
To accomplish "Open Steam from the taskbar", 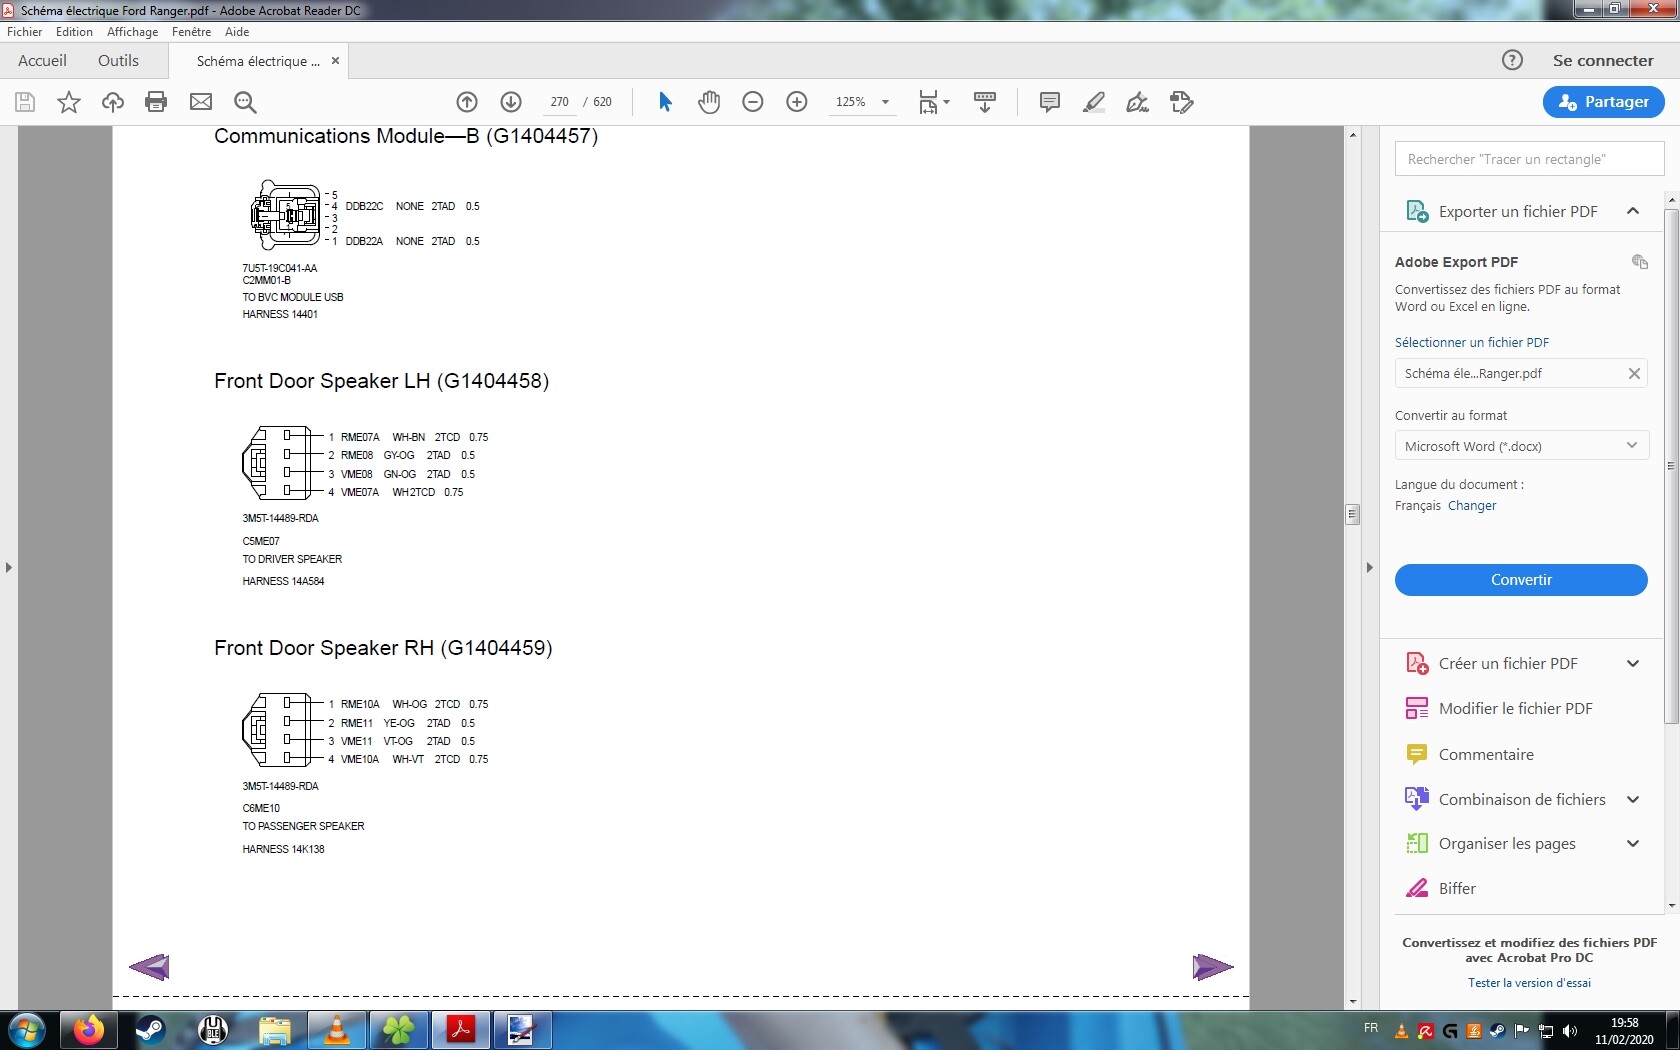I will click(x=150, y=1030).
